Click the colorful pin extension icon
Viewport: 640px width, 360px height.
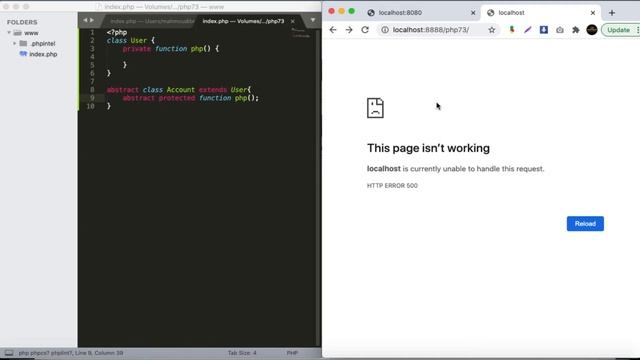click(511, 30)
